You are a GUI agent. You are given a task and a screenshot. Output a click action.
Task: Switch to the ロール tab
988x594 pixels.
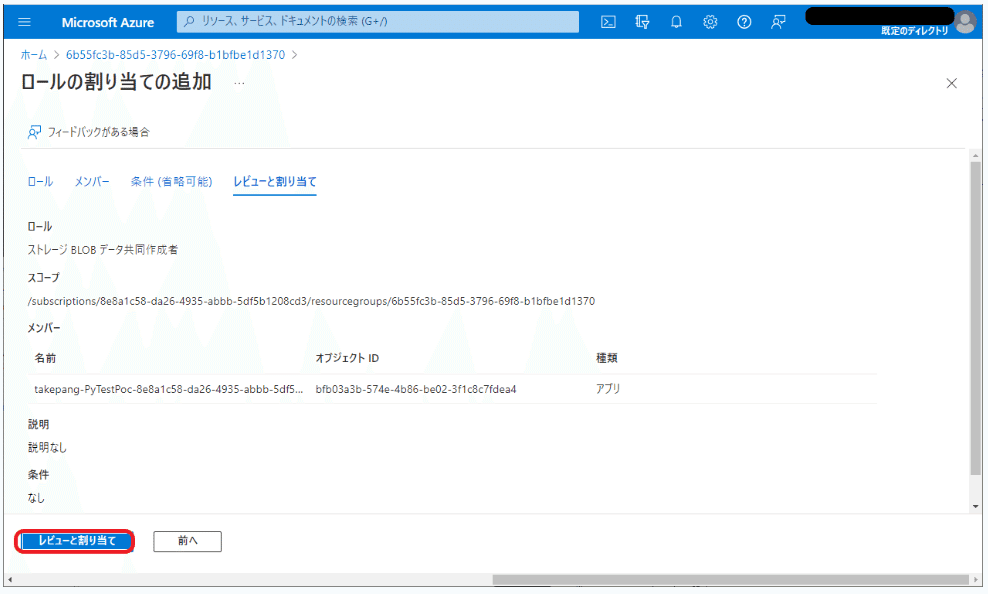pos(40,181)
